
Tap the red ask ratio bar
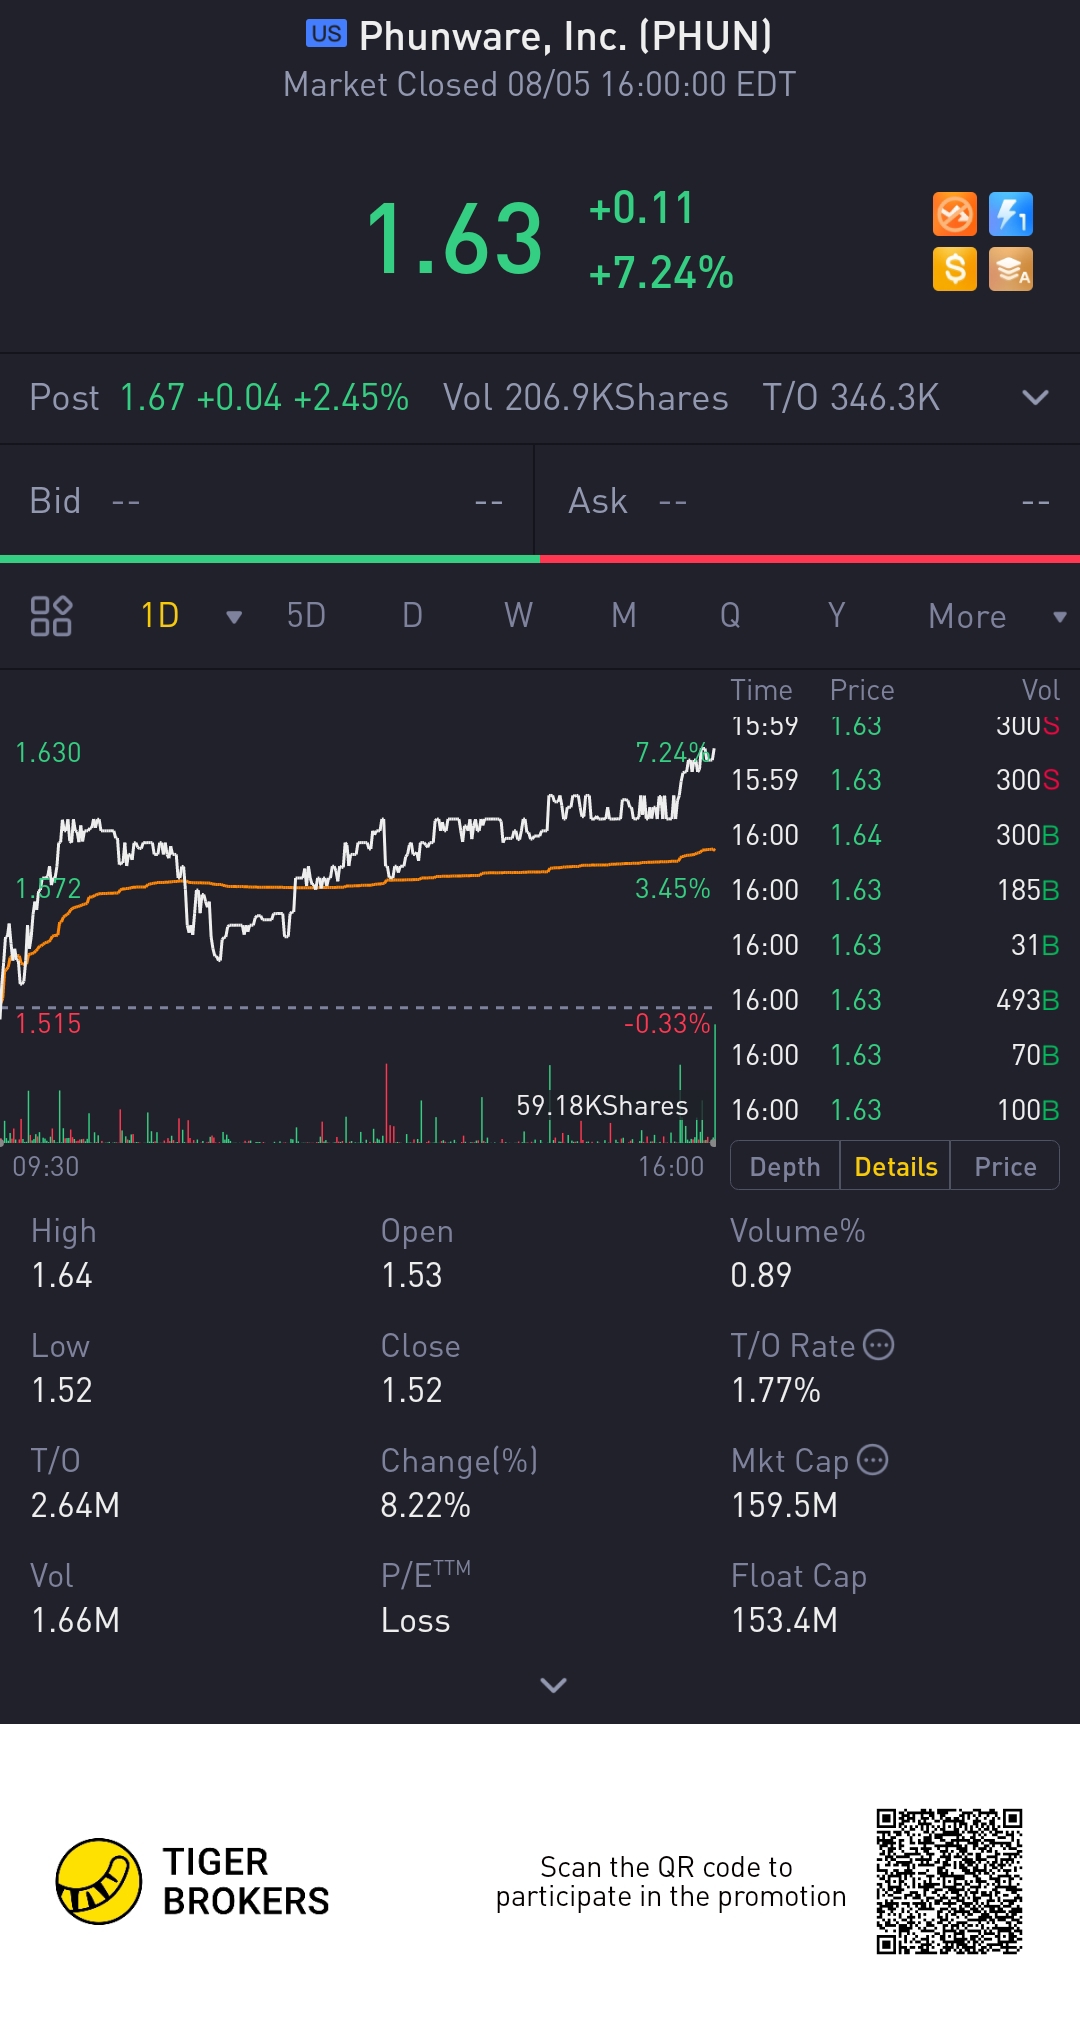coord(810,559)
